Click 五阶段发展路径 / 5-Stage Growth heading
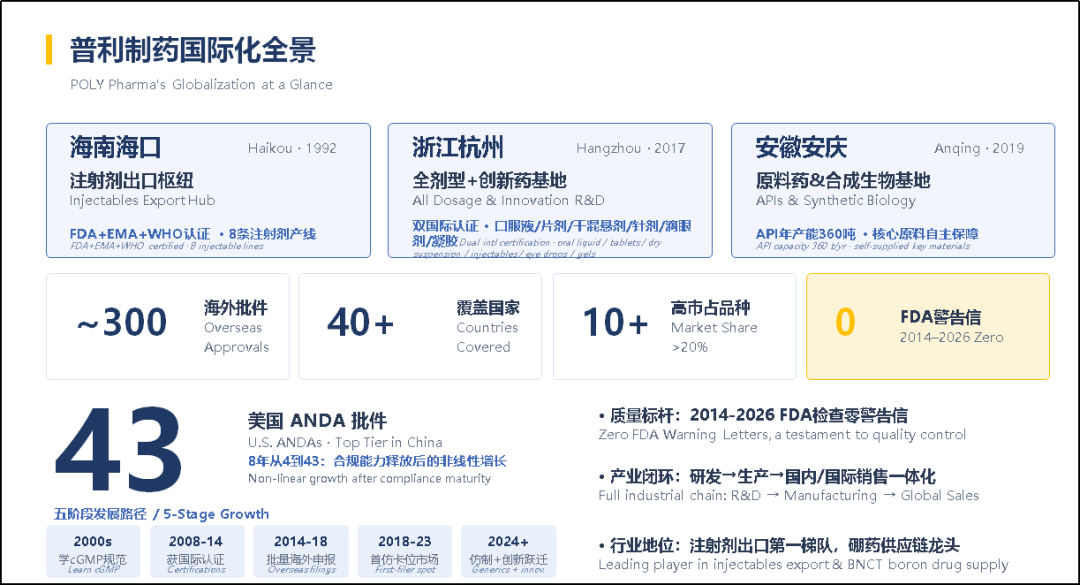 coord(161,514)
